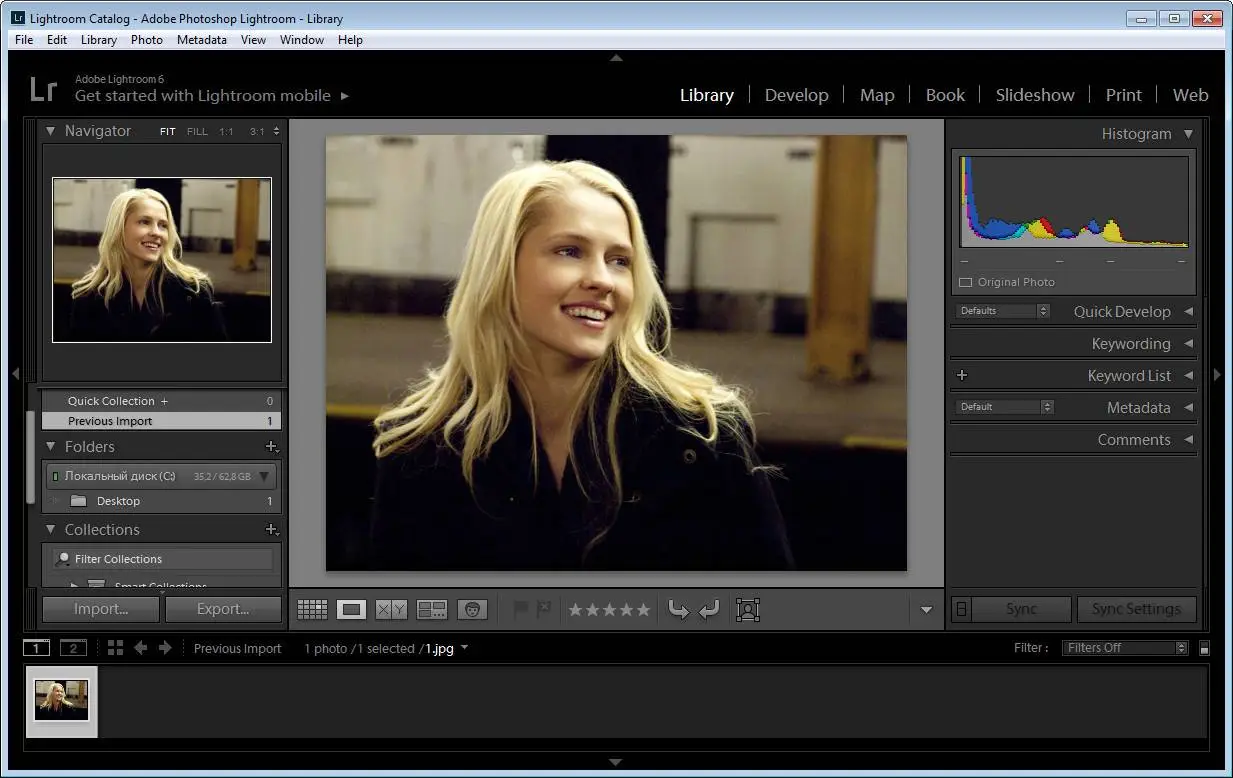
Task: Rotate photo clockwise with toolbar arrow
Action: click(x=709, y=609)
